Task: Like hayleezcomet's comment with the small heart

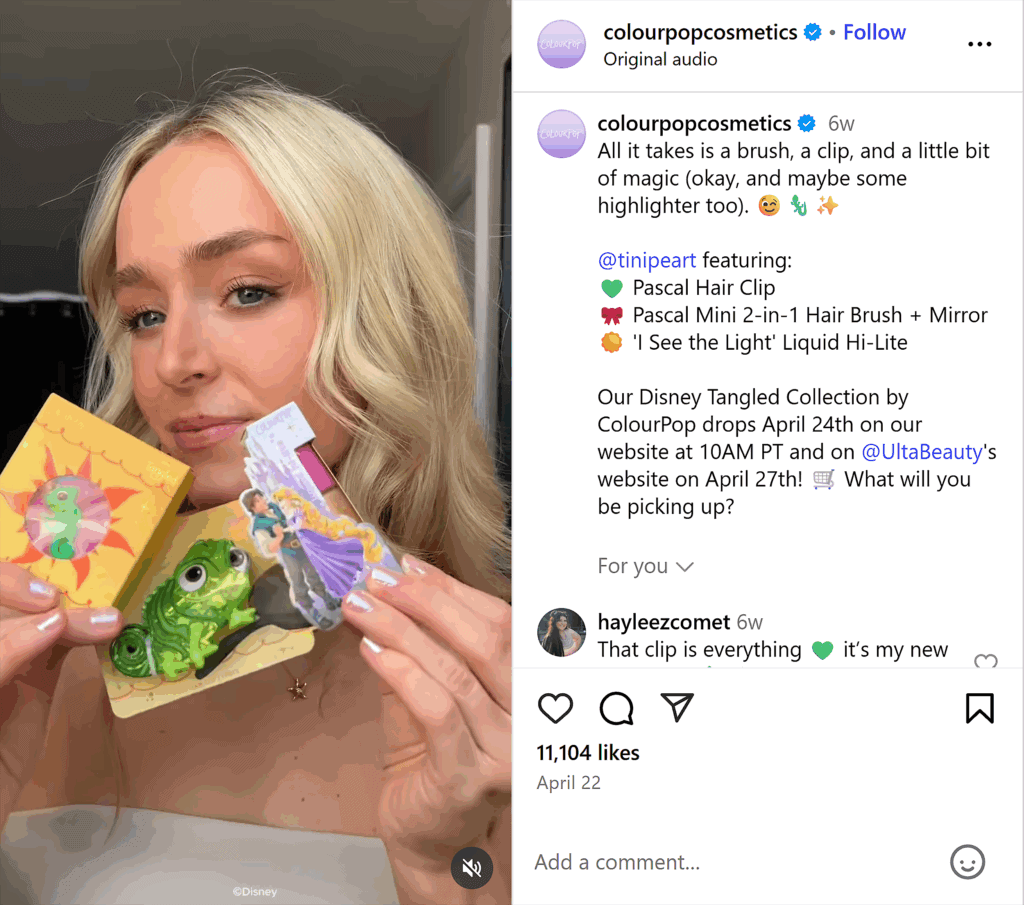Action: pyautogui.click(x=986, y=663)
